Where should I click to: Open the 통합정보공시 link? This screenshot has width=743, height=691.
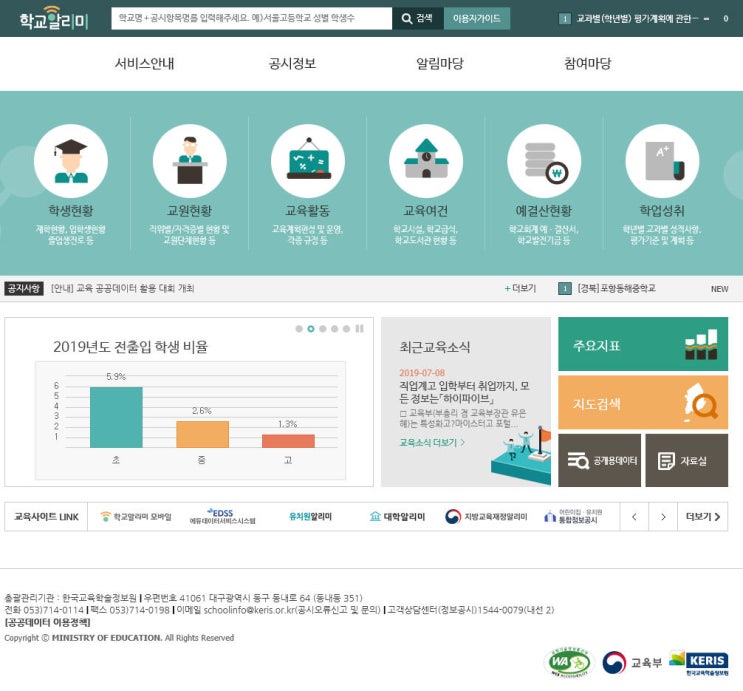pyautogui.click(x=573, y=517)
